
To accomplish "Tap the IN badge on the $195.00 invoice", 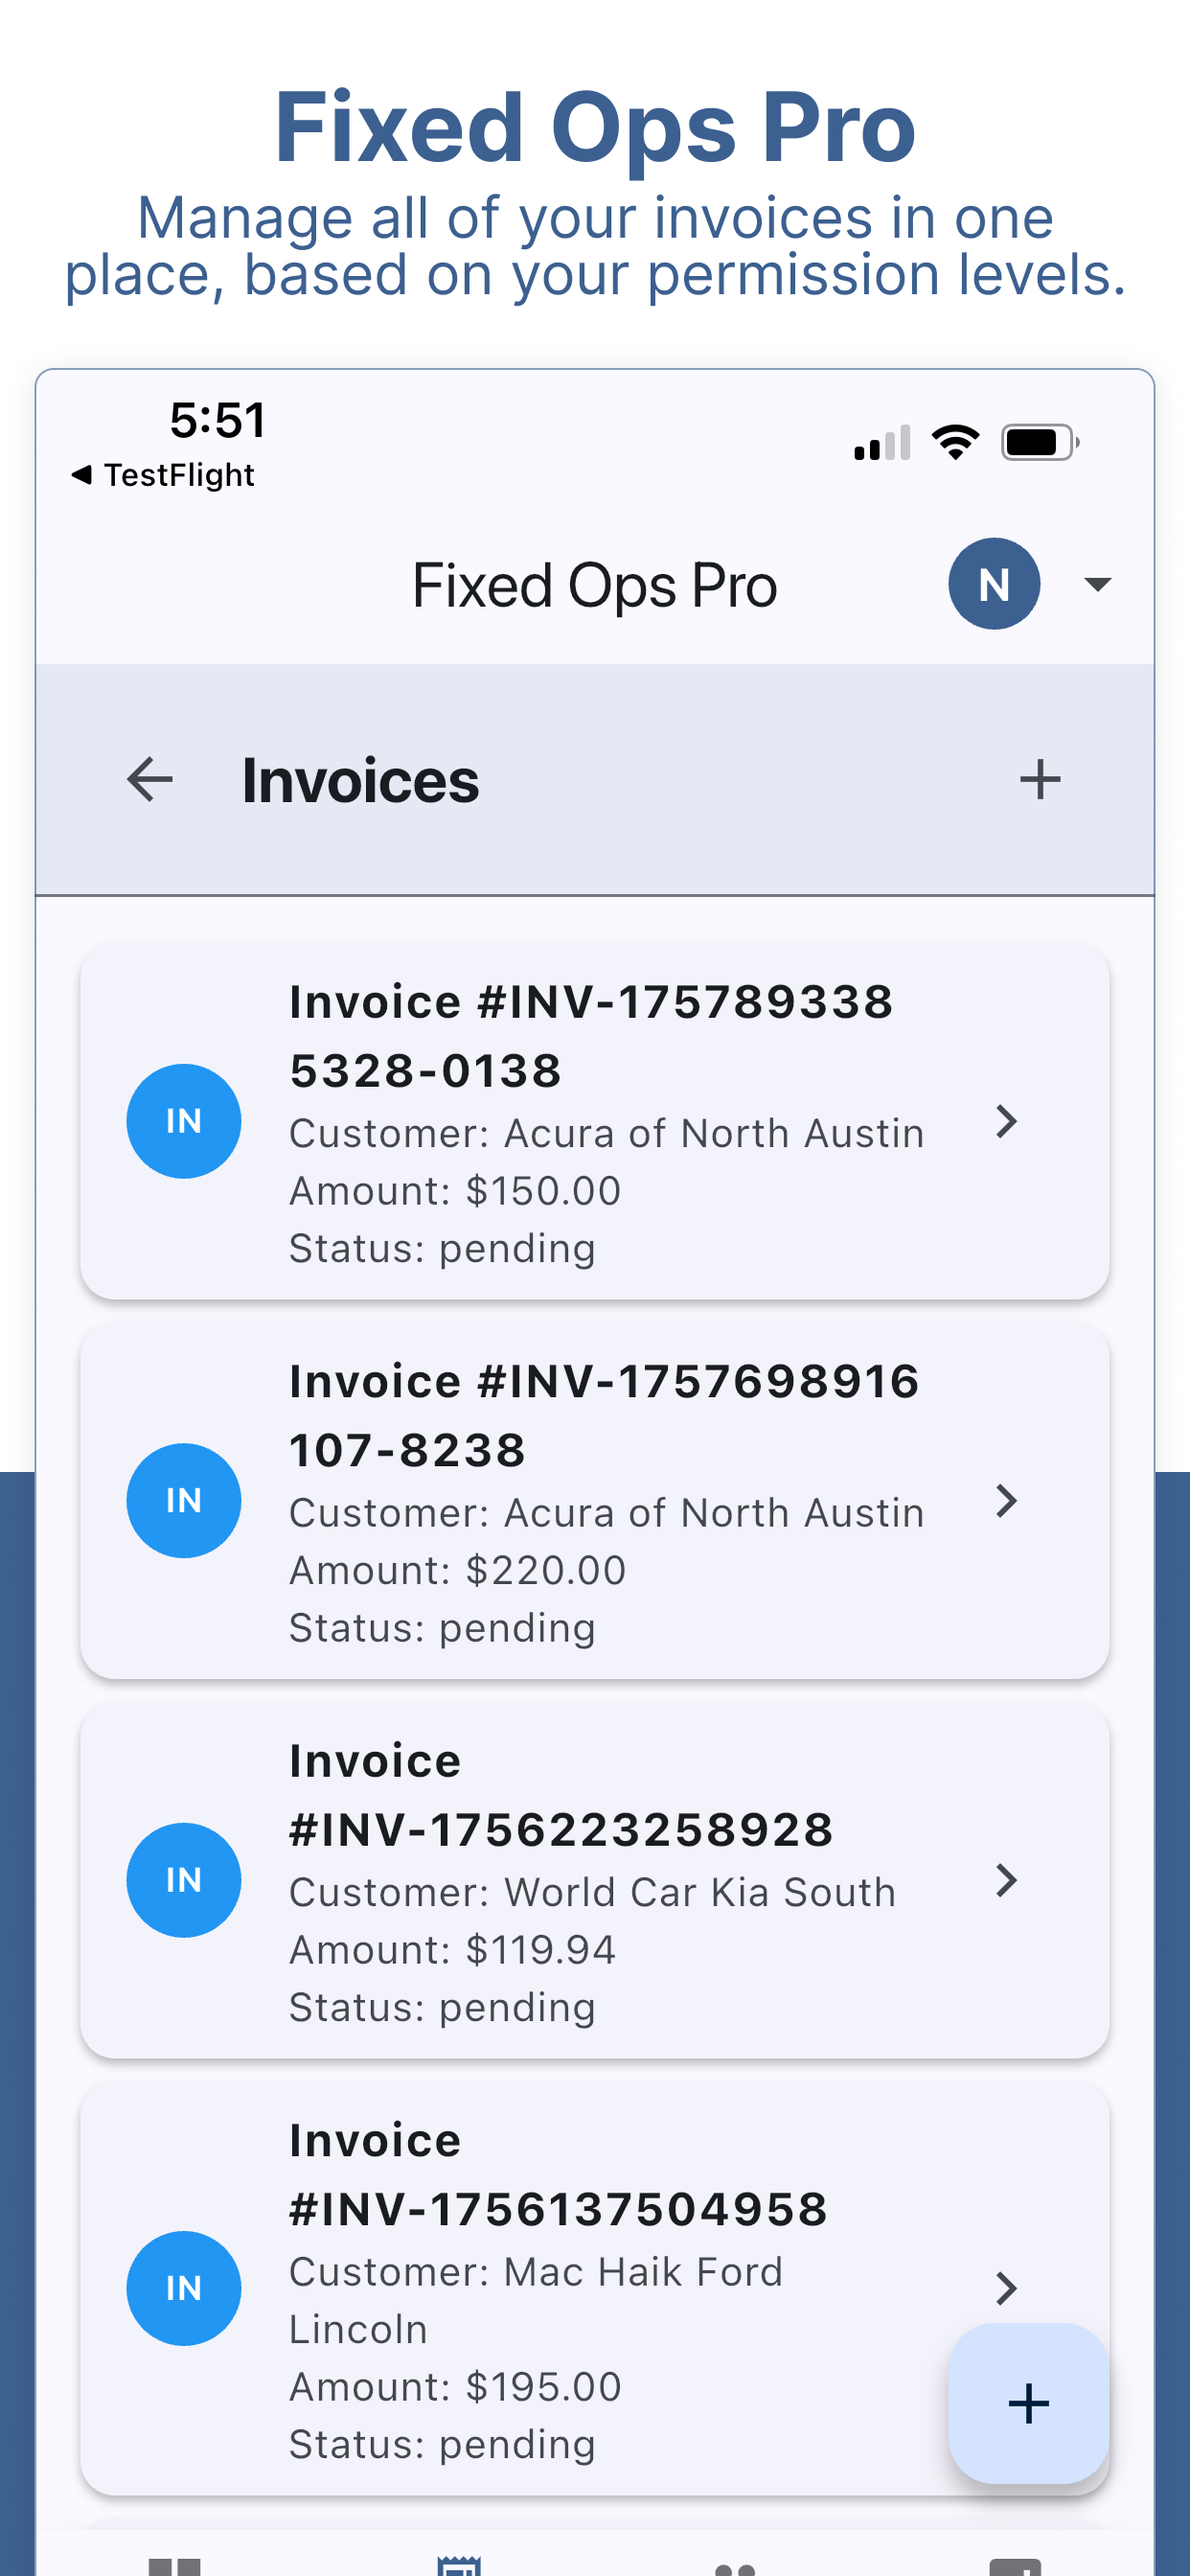I will tap(184, 2288).
